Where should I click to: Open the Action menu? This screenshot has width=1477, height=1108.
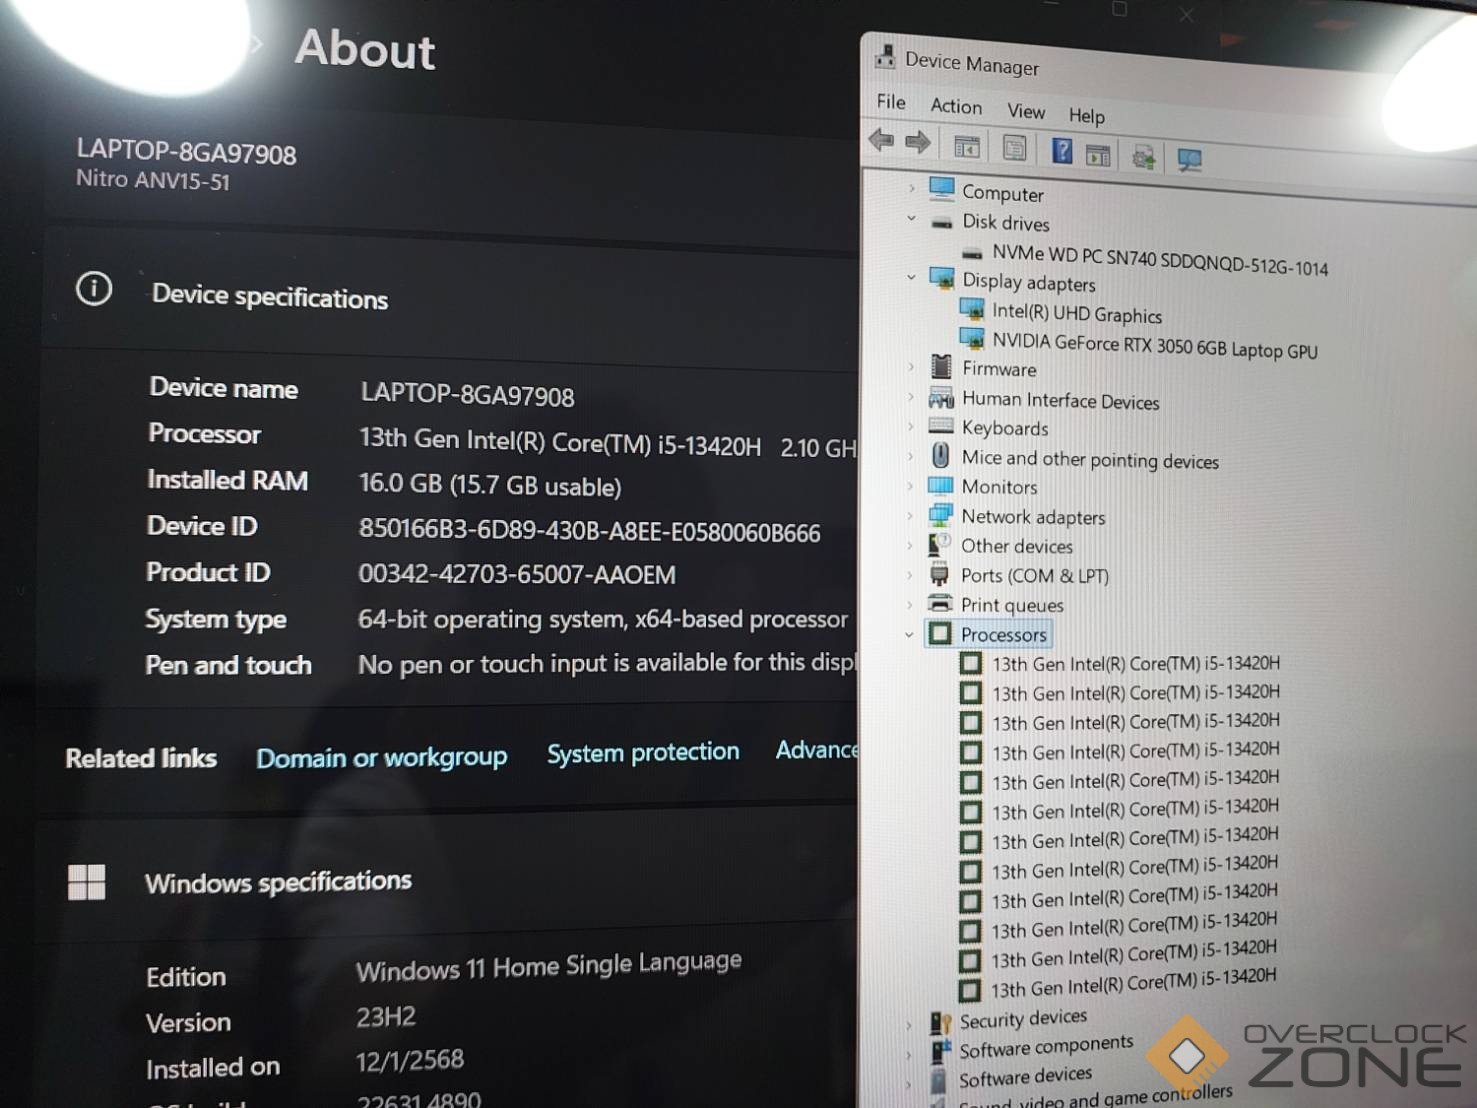[956, 106]
